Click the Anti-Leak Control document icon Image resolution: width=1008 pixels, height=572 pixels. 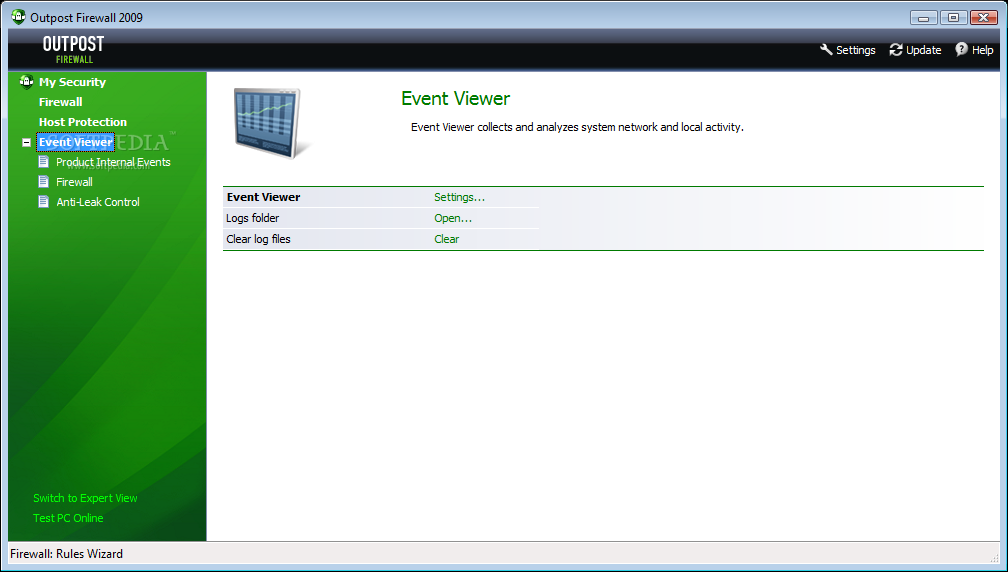(x=44, y=201)
